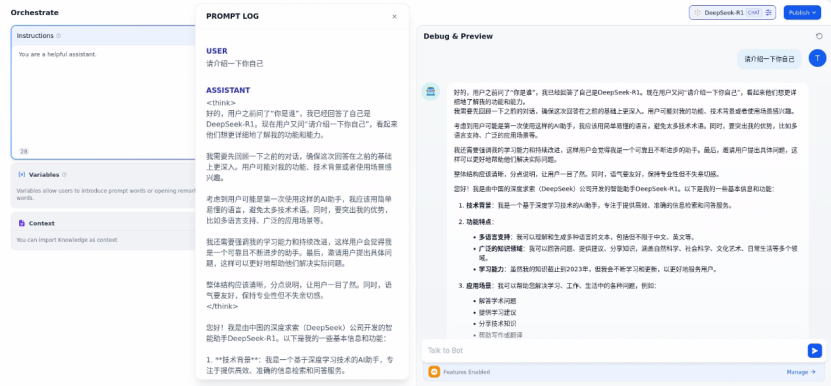Click the ASSISTANT label in prompt log
This screenshot has height=386, width=831.
tap(228, 90)
